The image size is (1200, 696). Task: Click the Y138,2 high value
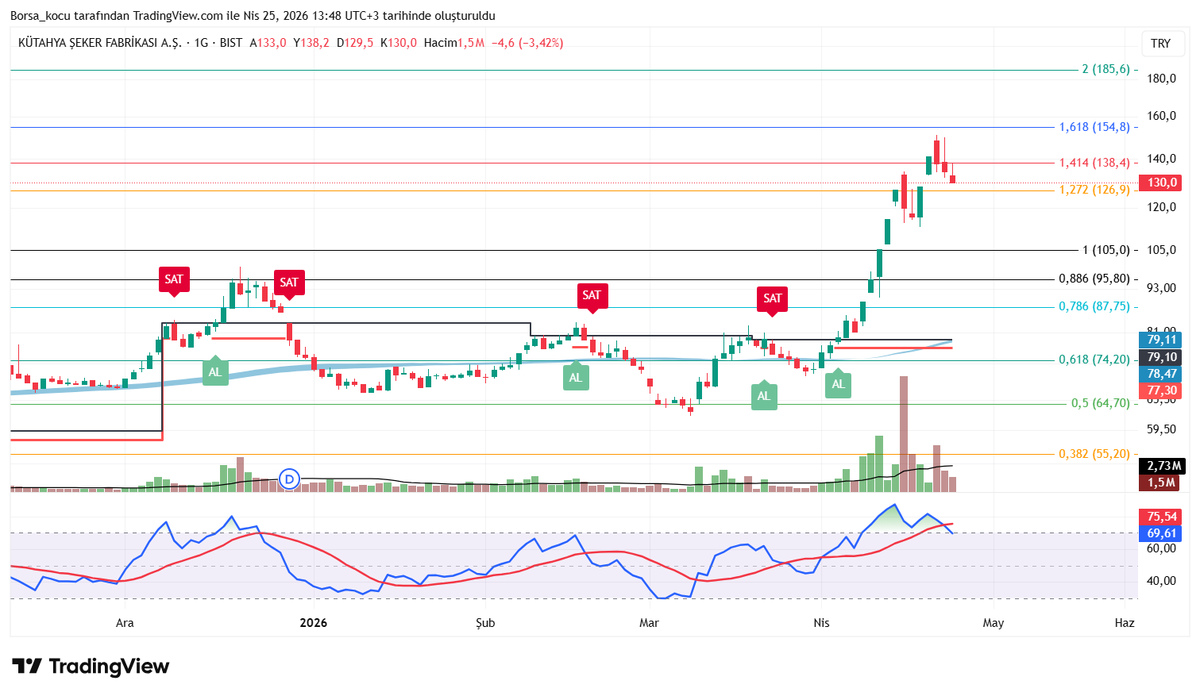click(312, 43)
